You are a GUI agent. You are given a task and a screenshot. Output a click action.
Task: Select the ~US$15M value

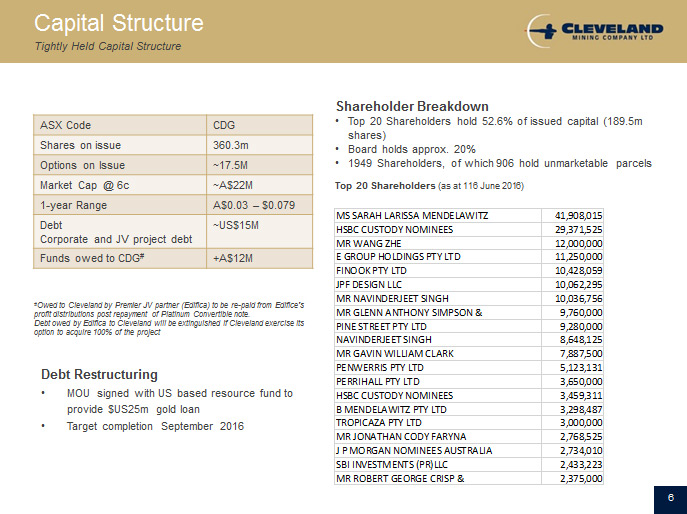click(x=236, y=225)
